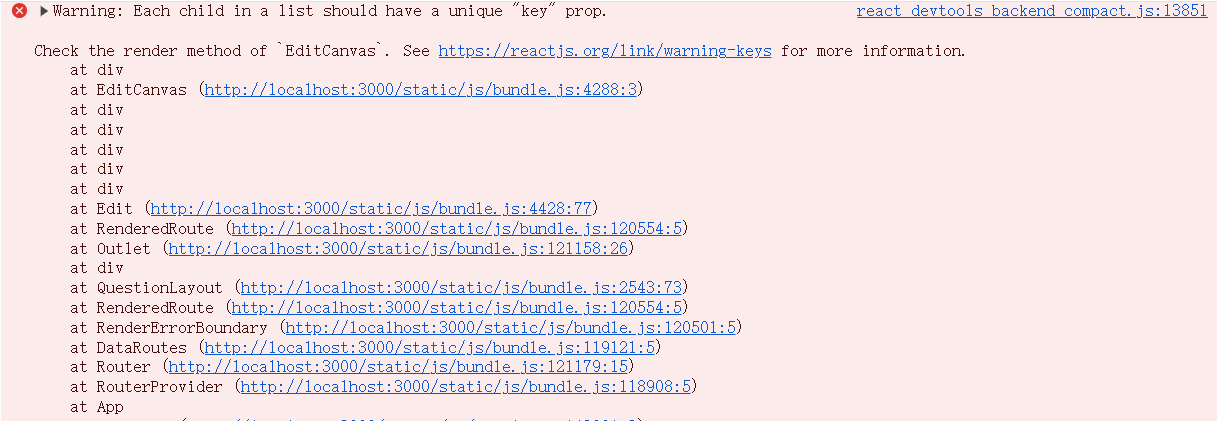Viewport: 1217px width, 421px height.
Task: Open second RenderedRoute link below QuestionLayout
Action: coord(456,308)
